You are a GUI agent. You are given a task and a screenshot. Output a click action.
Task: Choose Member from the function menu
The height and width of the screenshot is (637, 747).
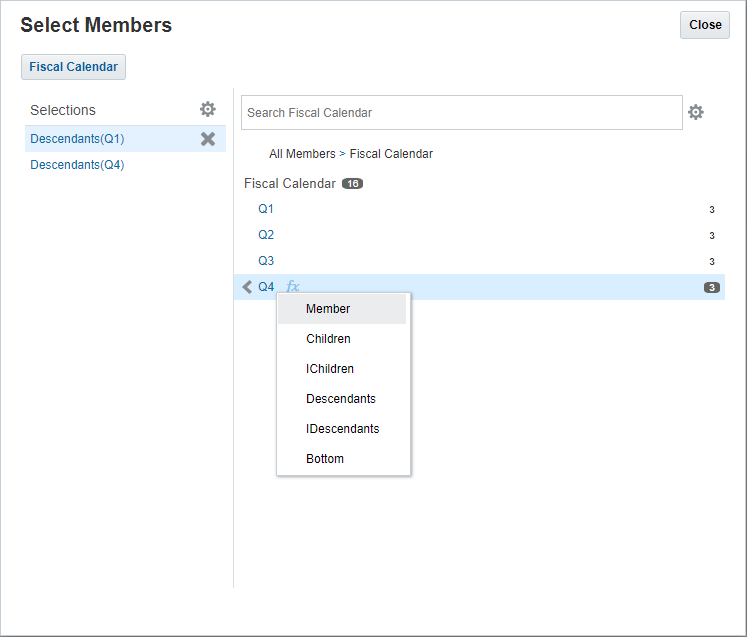342,309
